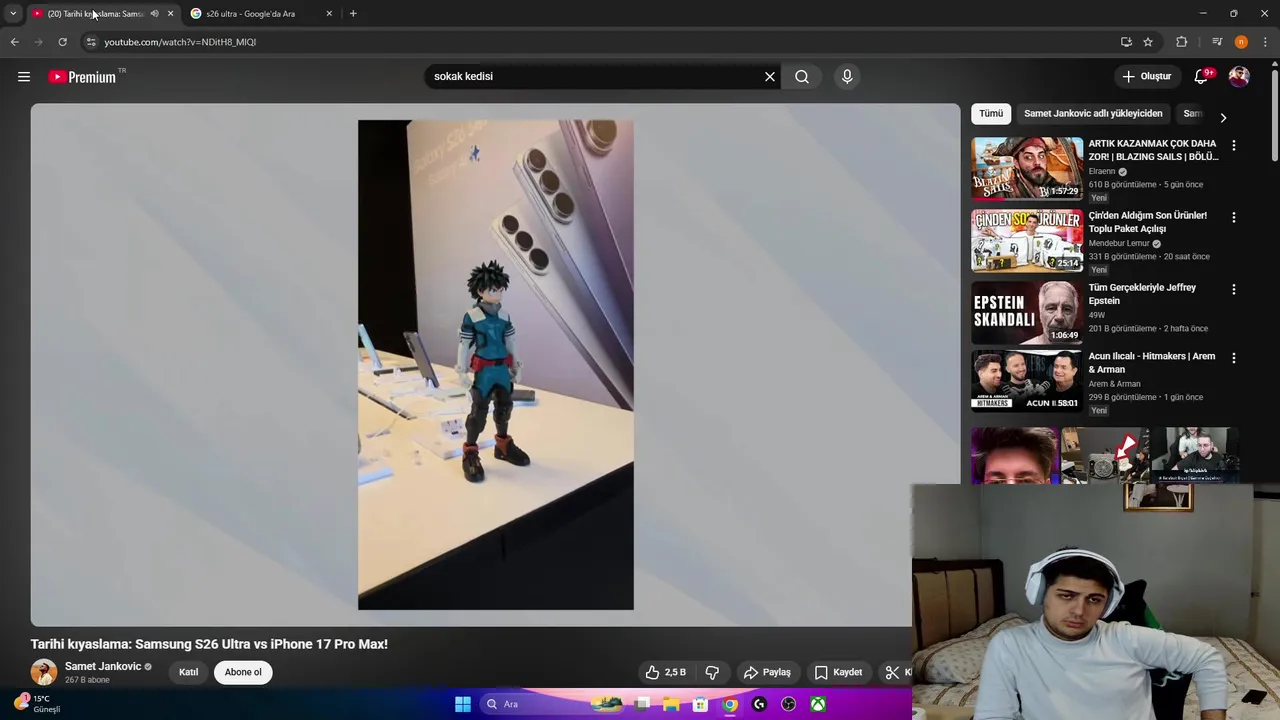Open media controls icon in Chrome toolbar

point(1217,42)
